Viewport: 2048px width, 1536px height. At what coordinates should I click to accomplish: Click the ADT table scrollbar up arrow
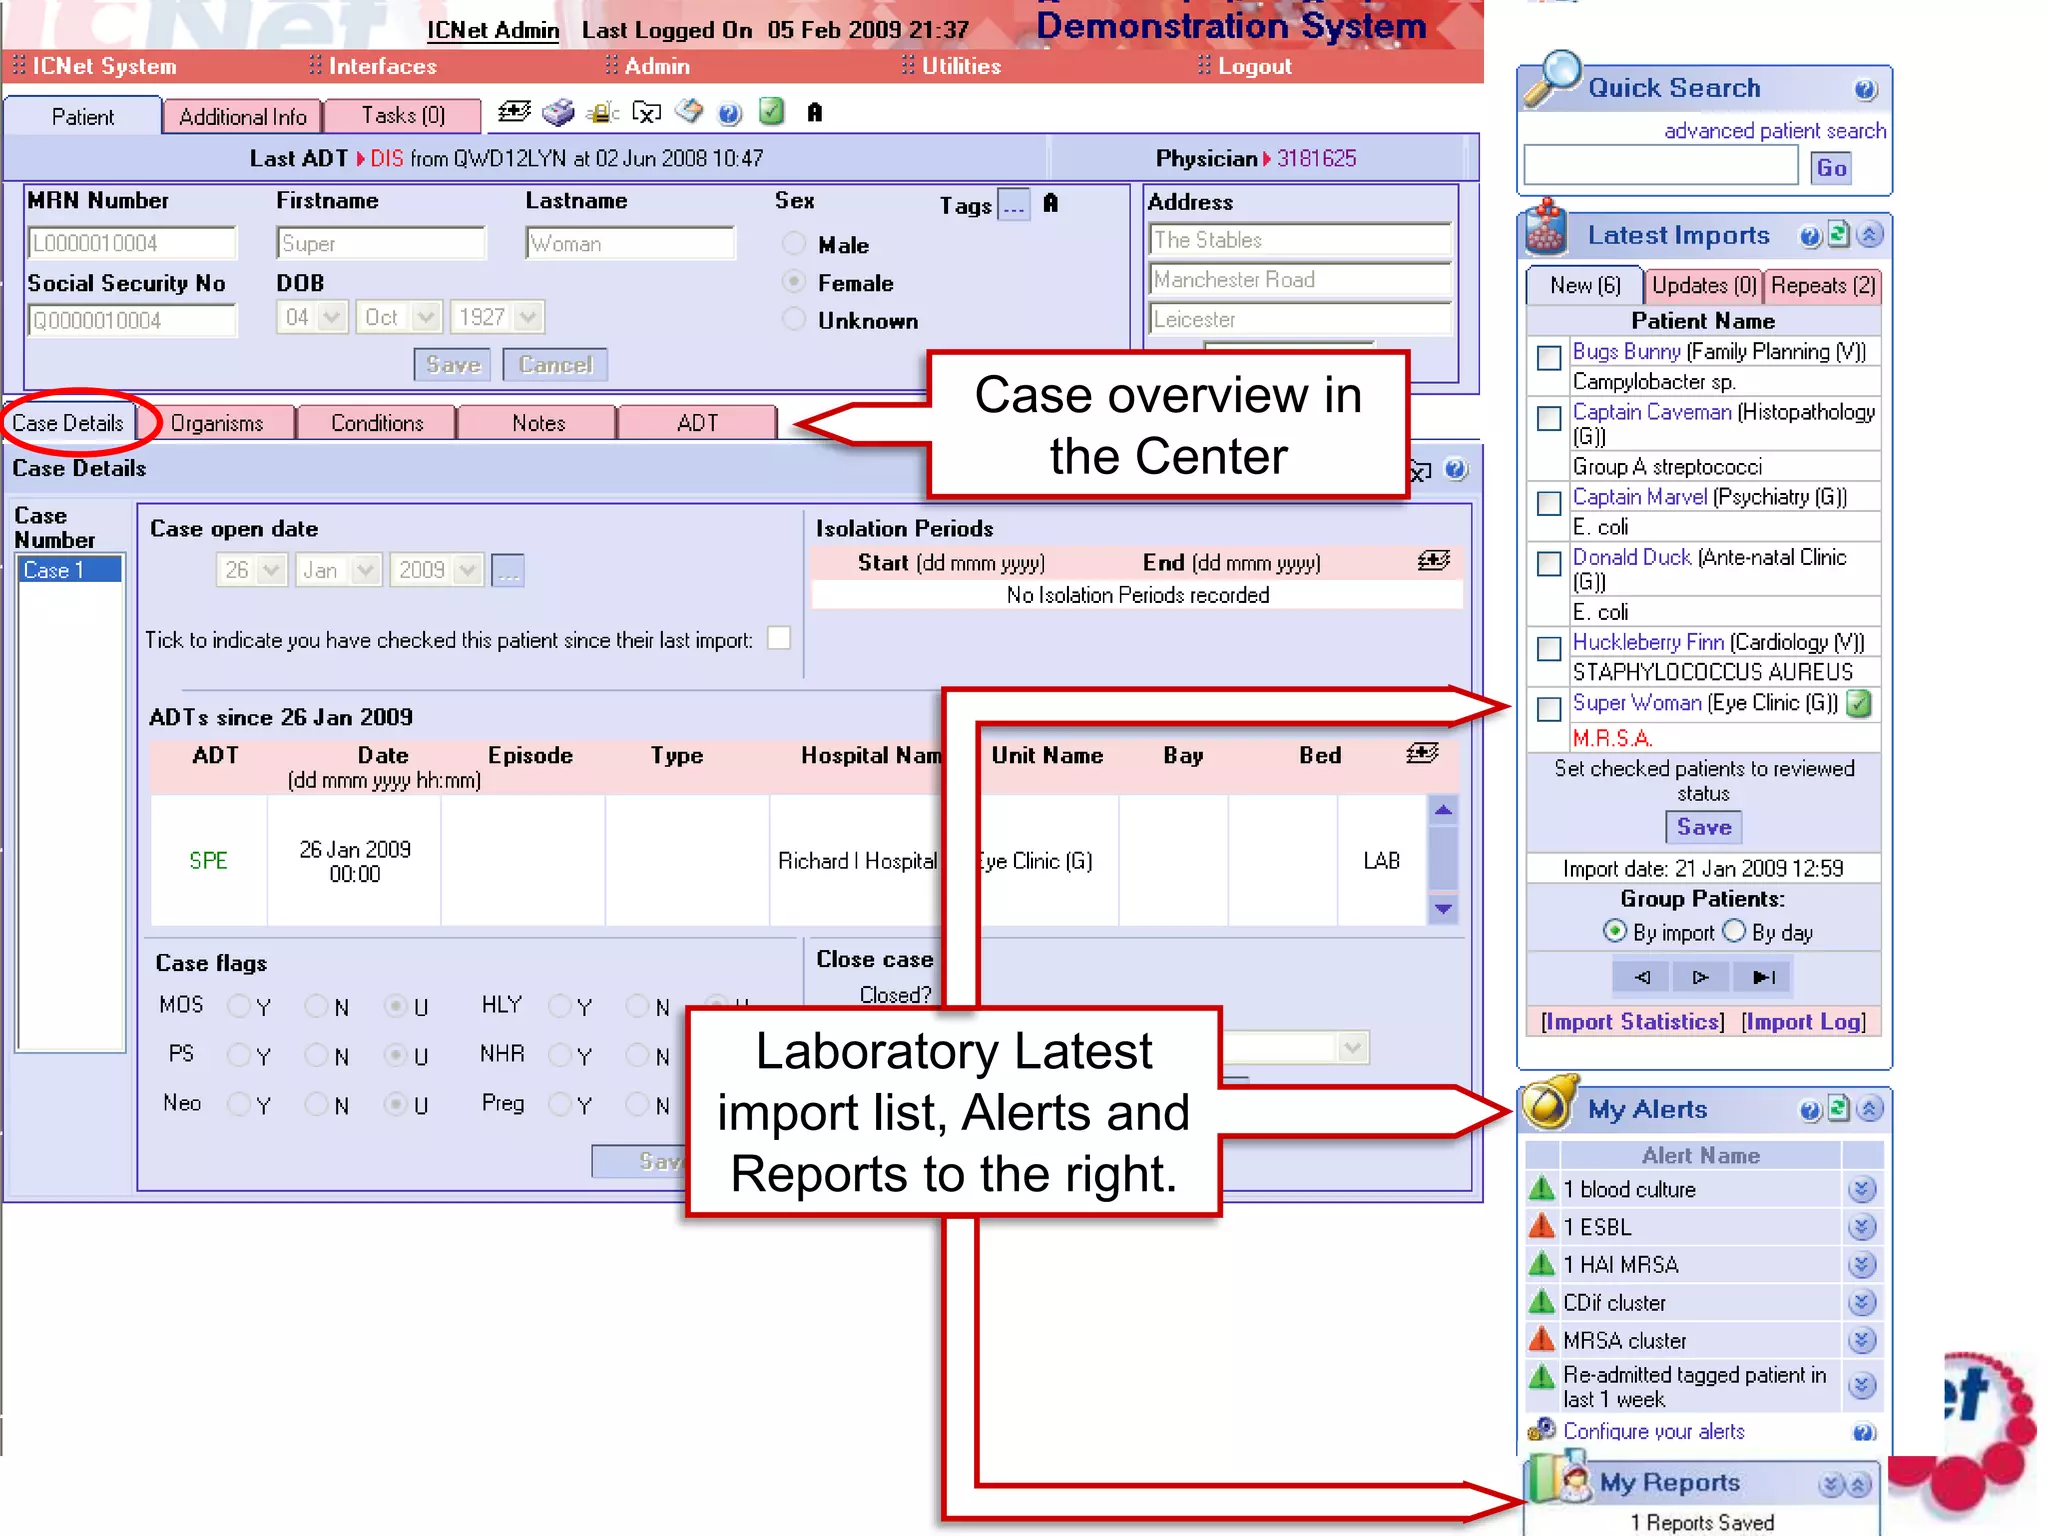1443,810
